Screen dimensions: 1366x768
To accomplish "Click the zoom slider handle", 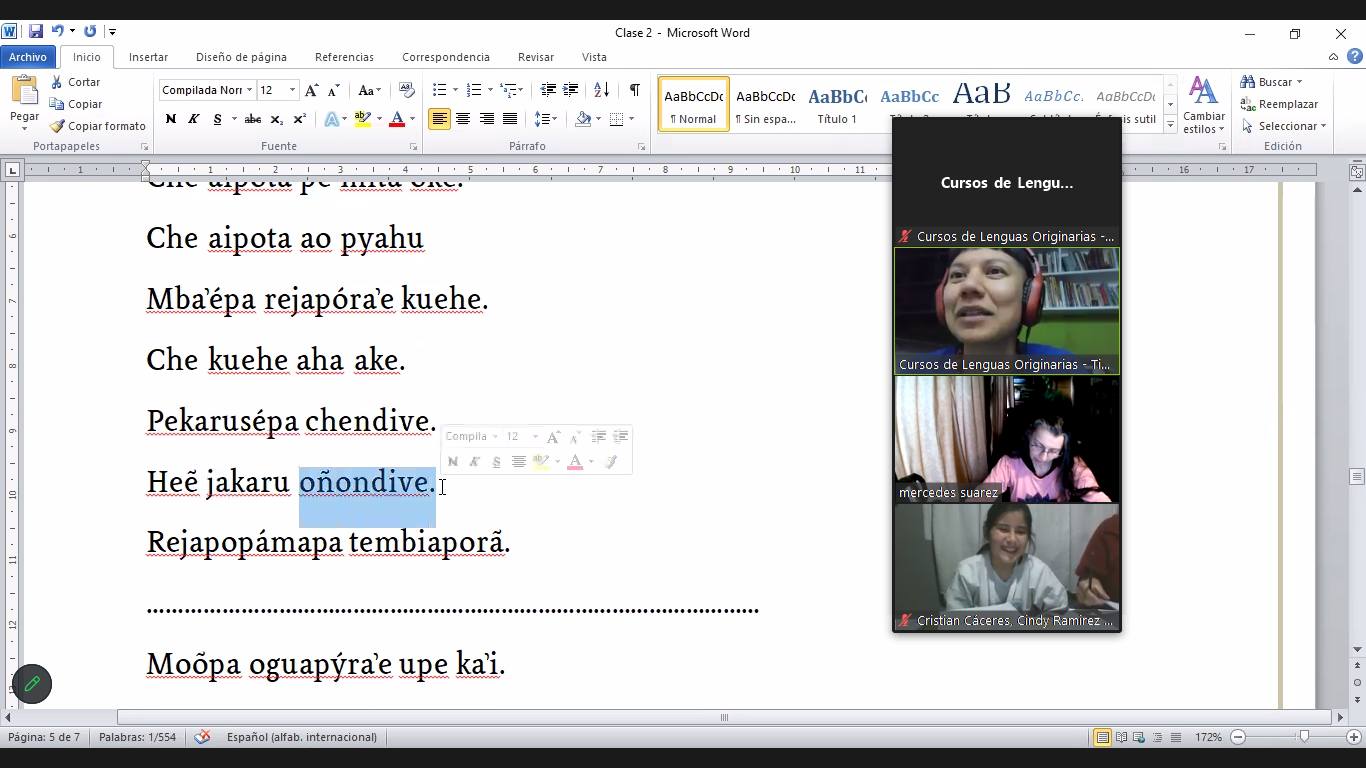I will click(x=1303, y=737).
